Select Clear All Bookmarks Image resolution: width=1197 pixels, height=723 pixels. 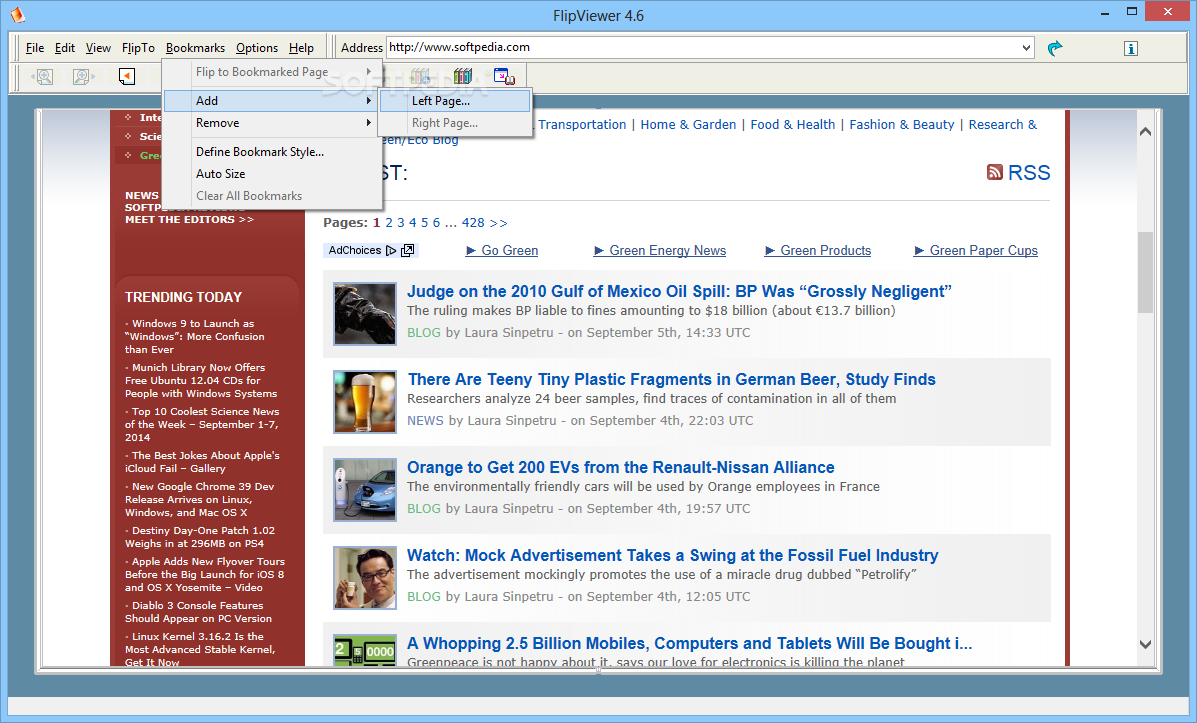pos(273,196)
